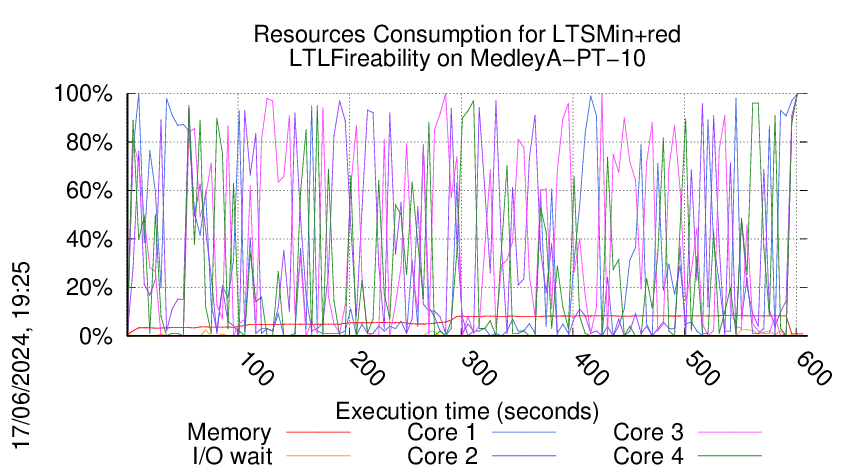Click the green Core 4 legend line sample
This screenshot has height=475, width=850.
pos(730,456)
